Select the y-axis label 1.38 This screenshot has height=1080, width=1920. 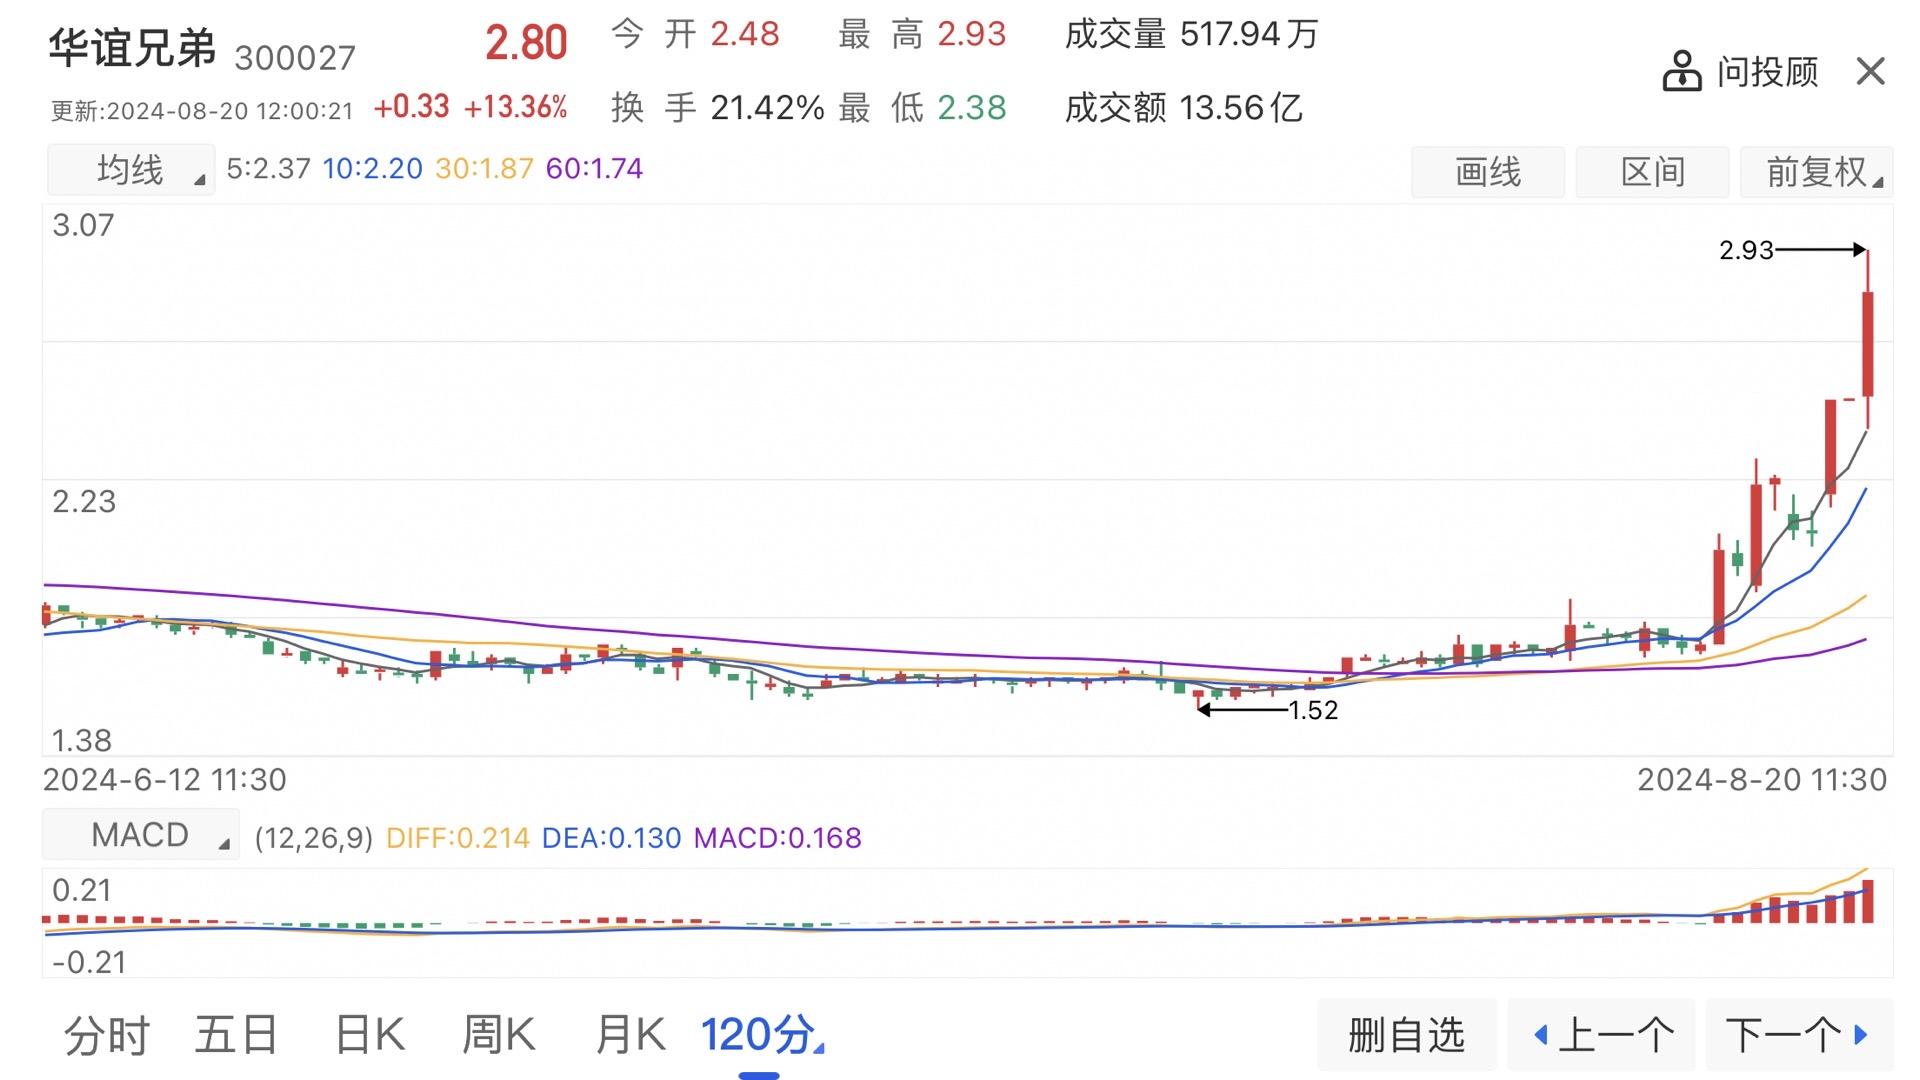pyautogui.click(x=81, y=740)
